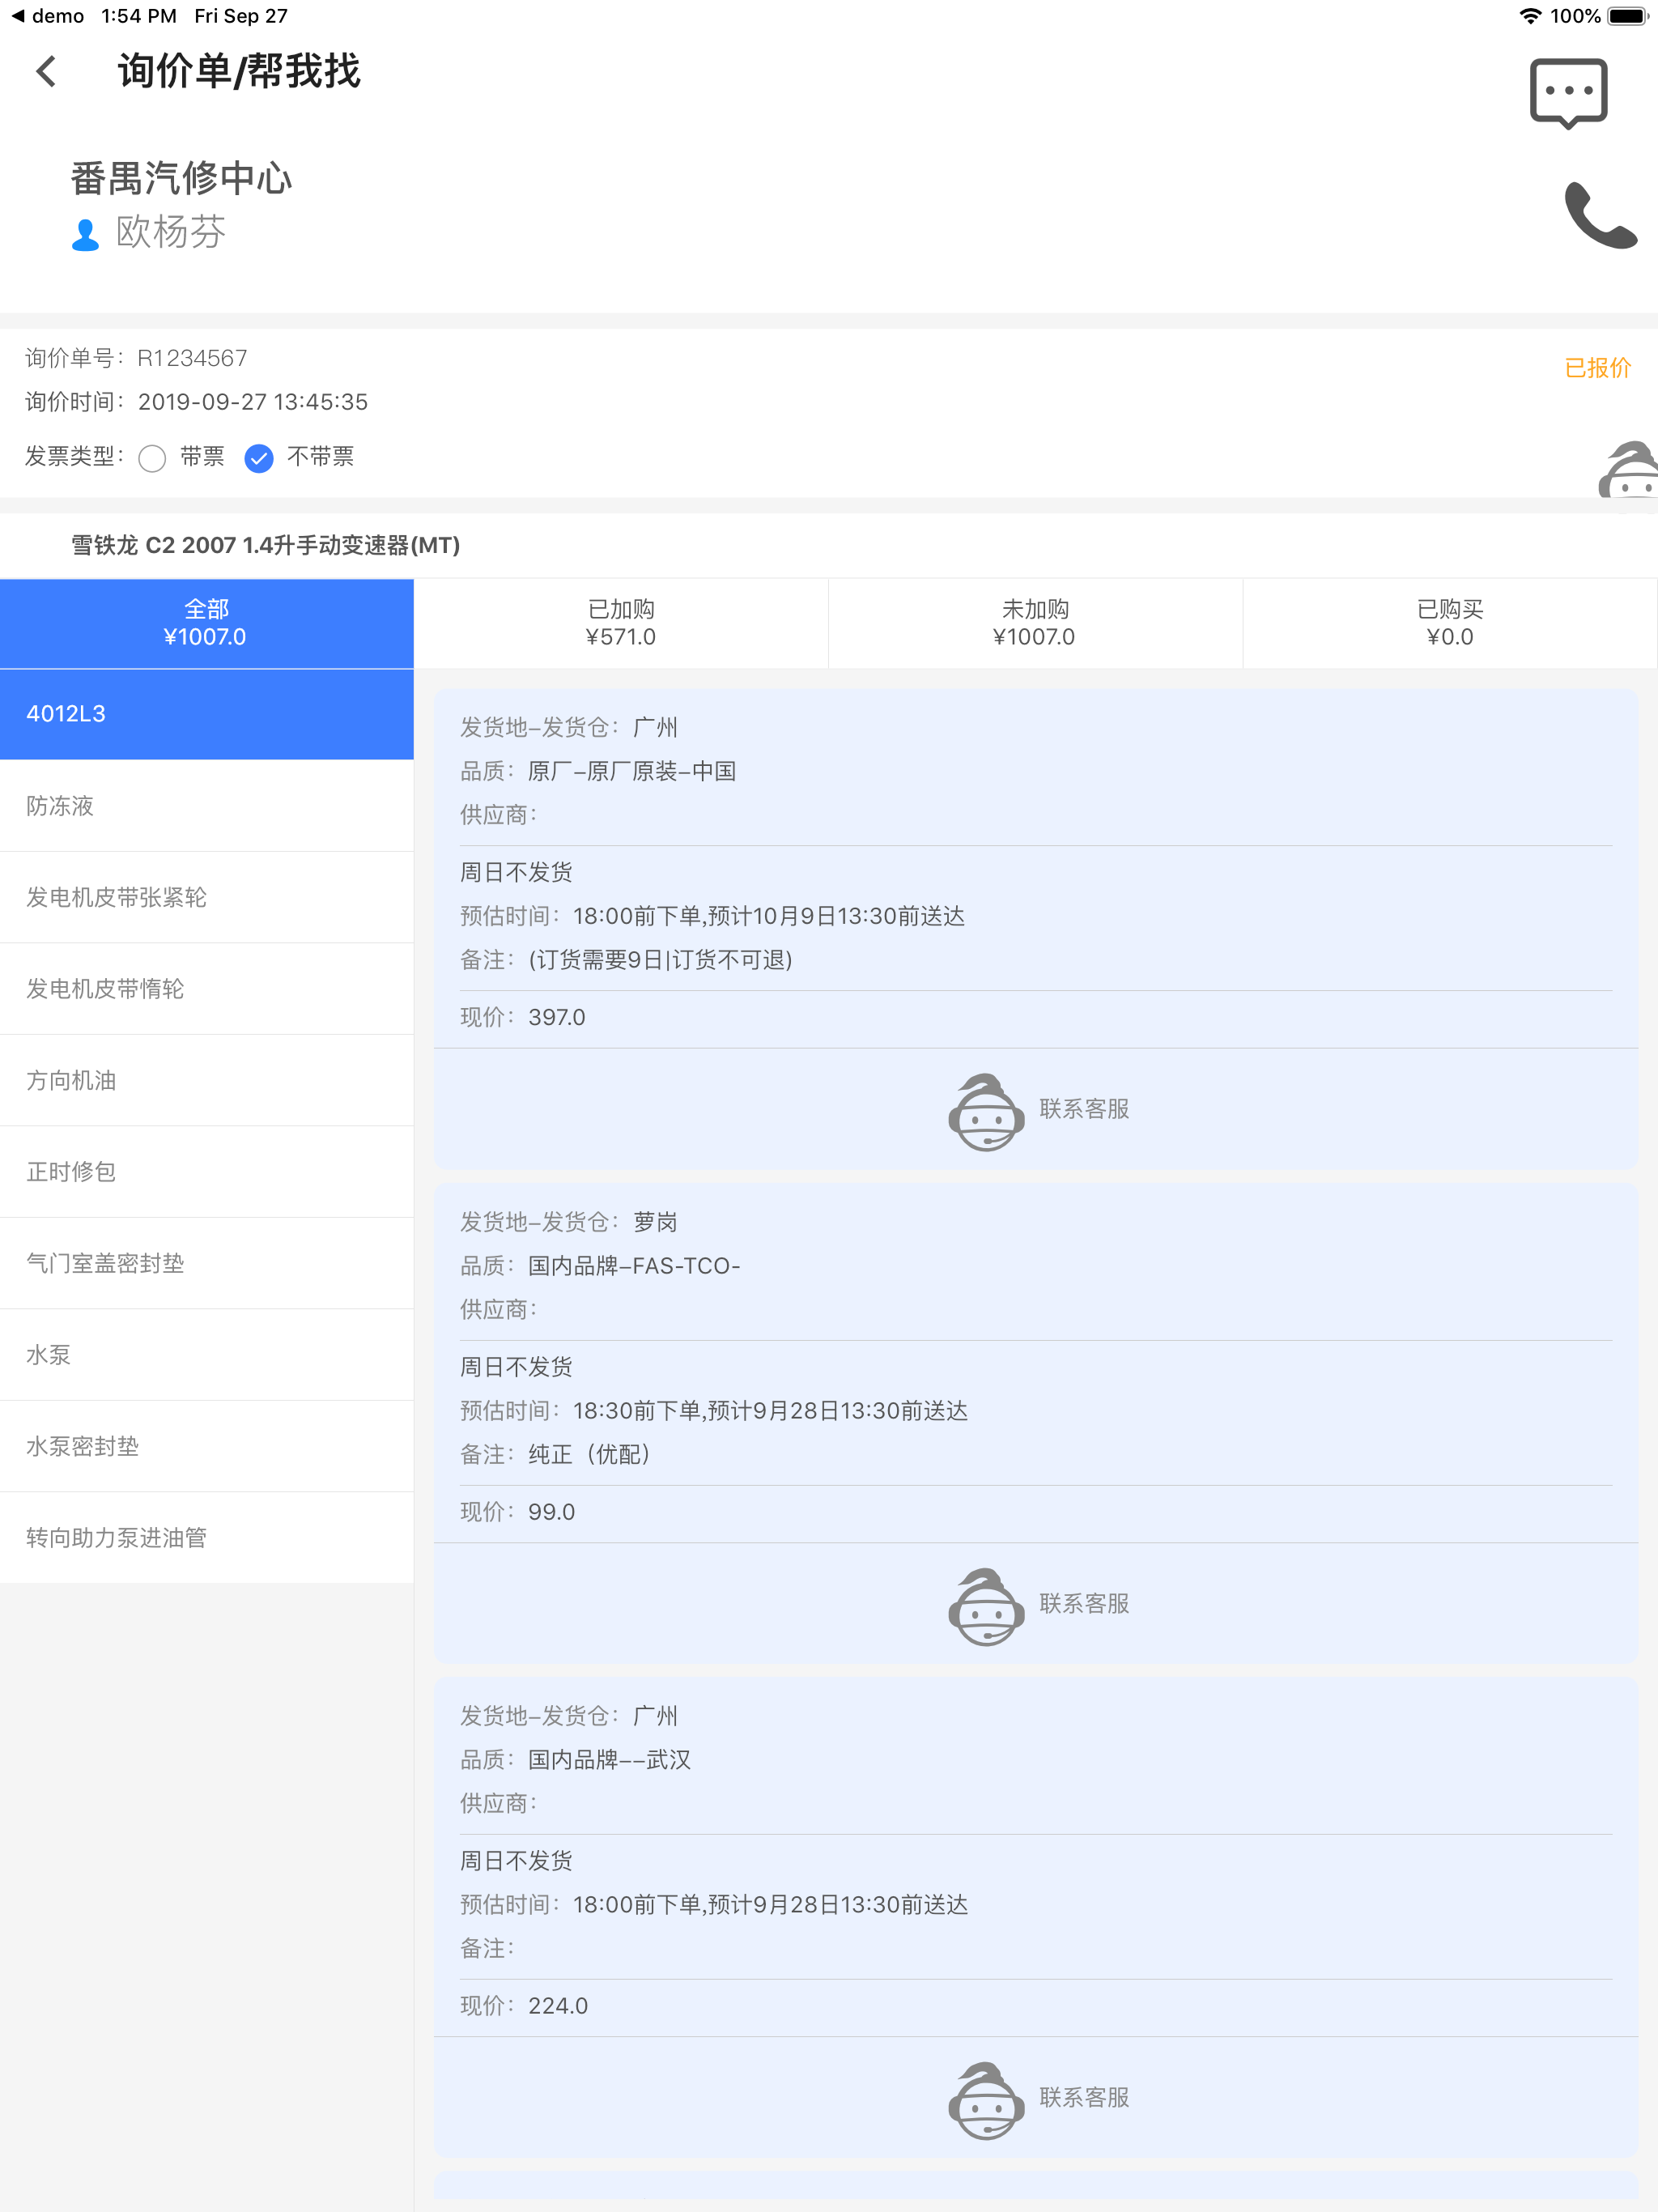The width and height of the screenshot is (1658, 2212).
Task: Tap the shop name 番禺汽修中心
Action: coord(181,178)
